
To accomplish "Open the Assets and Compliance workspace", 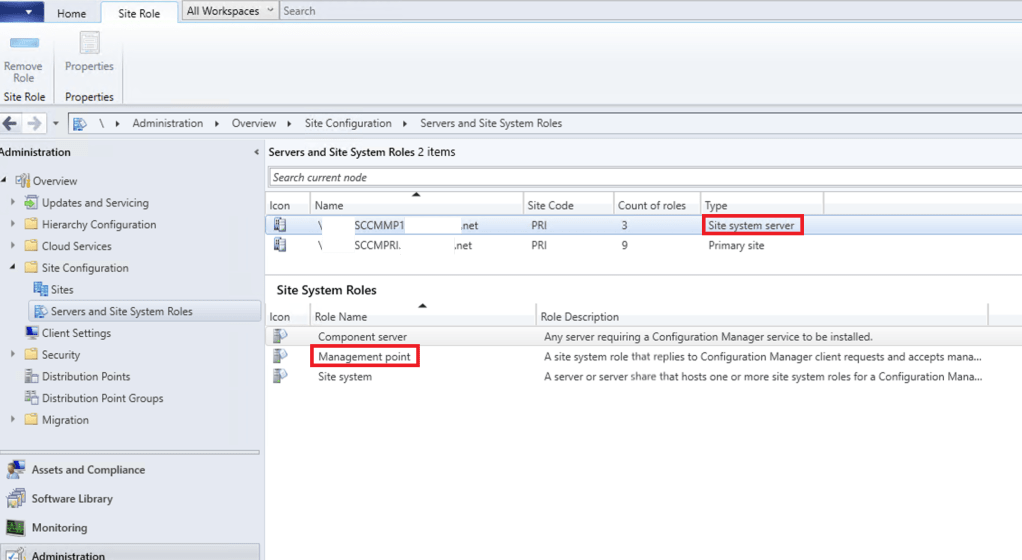I will pos(88,470).
